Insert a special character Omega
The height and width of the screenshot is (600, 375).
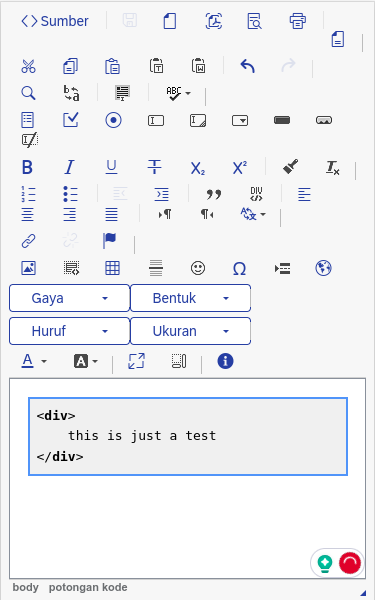click(240, 269)
